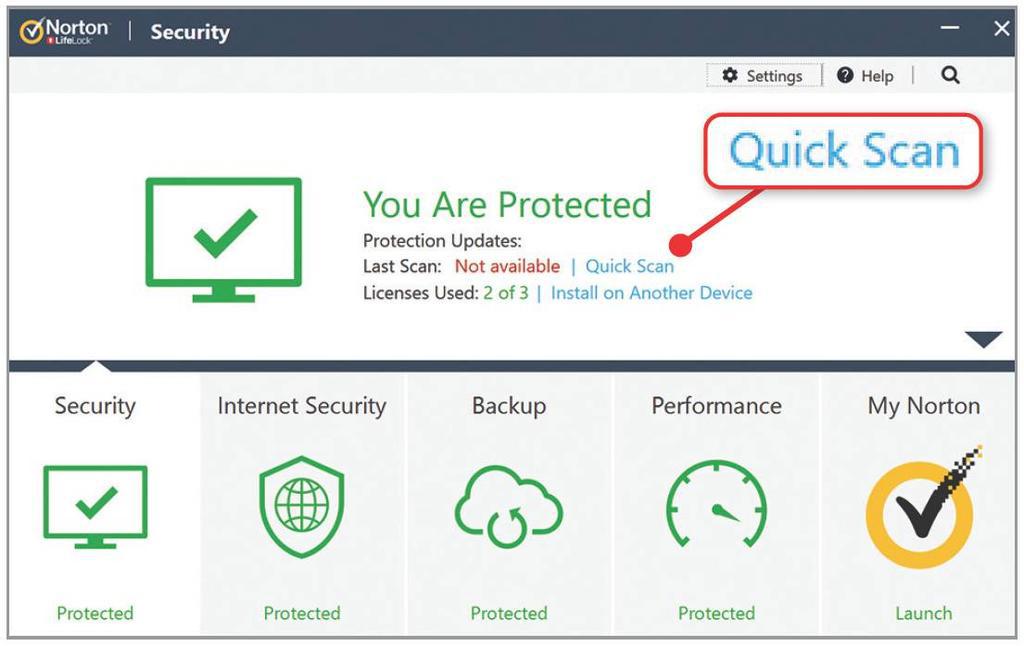The image size is (1024, 646).
Task: Click the Internet Security globe shield icon
Action: click(x=301, y=506)
